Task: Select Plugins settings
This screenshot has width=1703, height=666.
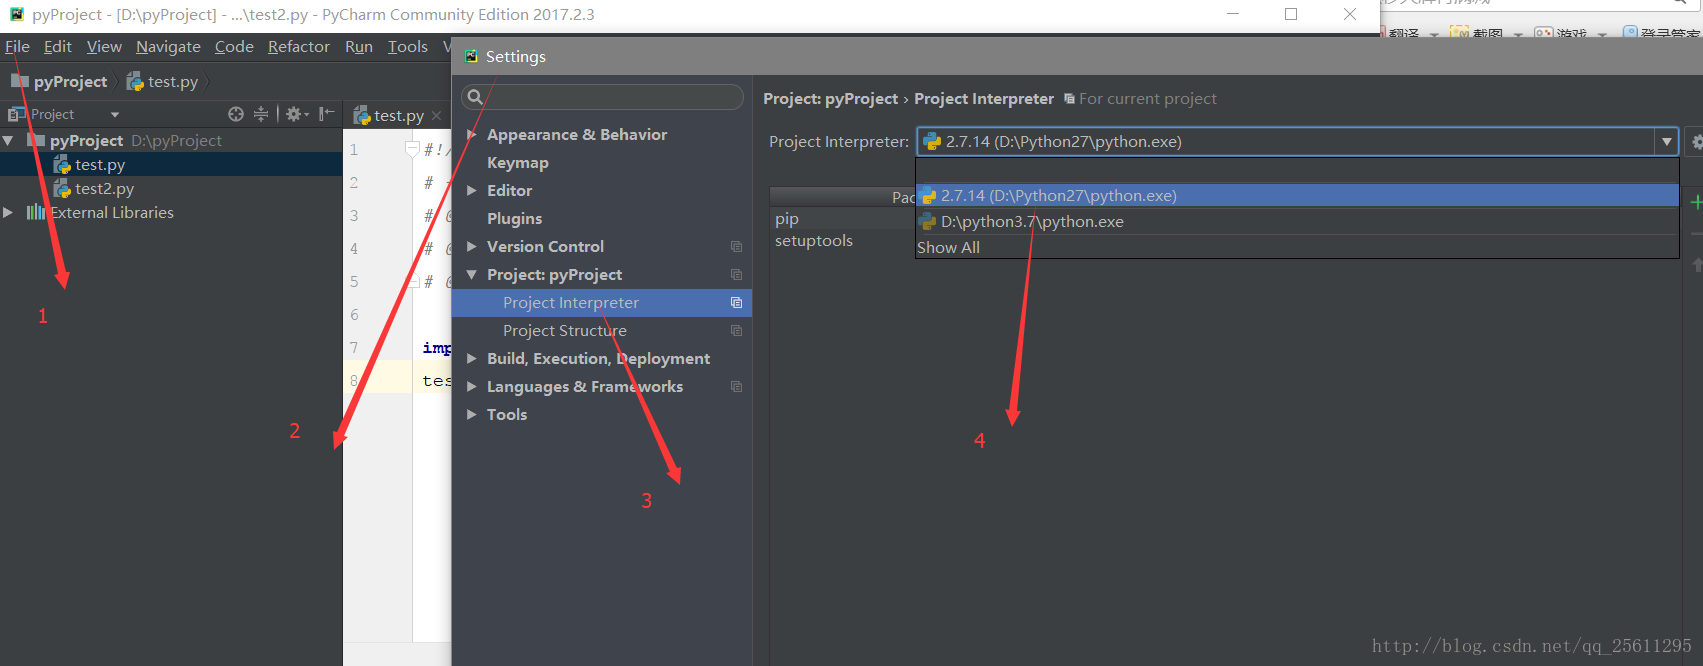Action: pyautogui.click(x=514, y=219)
